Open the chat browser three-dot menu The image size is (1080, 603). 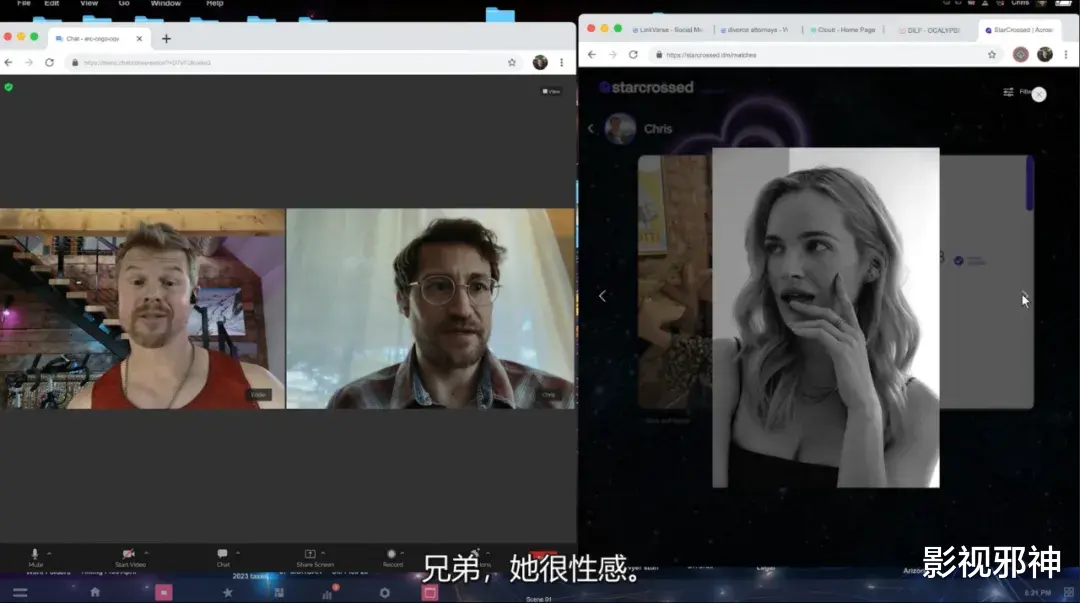tap(562, 63)
